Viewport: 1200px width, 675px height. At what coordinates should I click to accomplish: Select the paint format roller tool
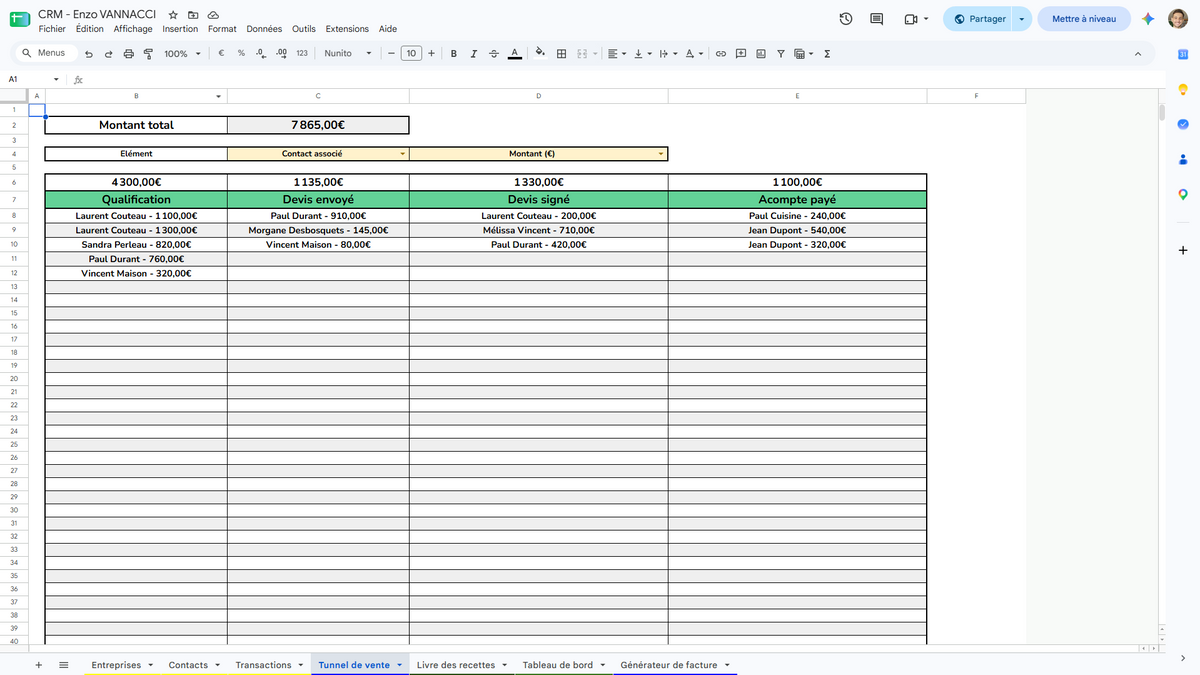click(x=148, y=53)
